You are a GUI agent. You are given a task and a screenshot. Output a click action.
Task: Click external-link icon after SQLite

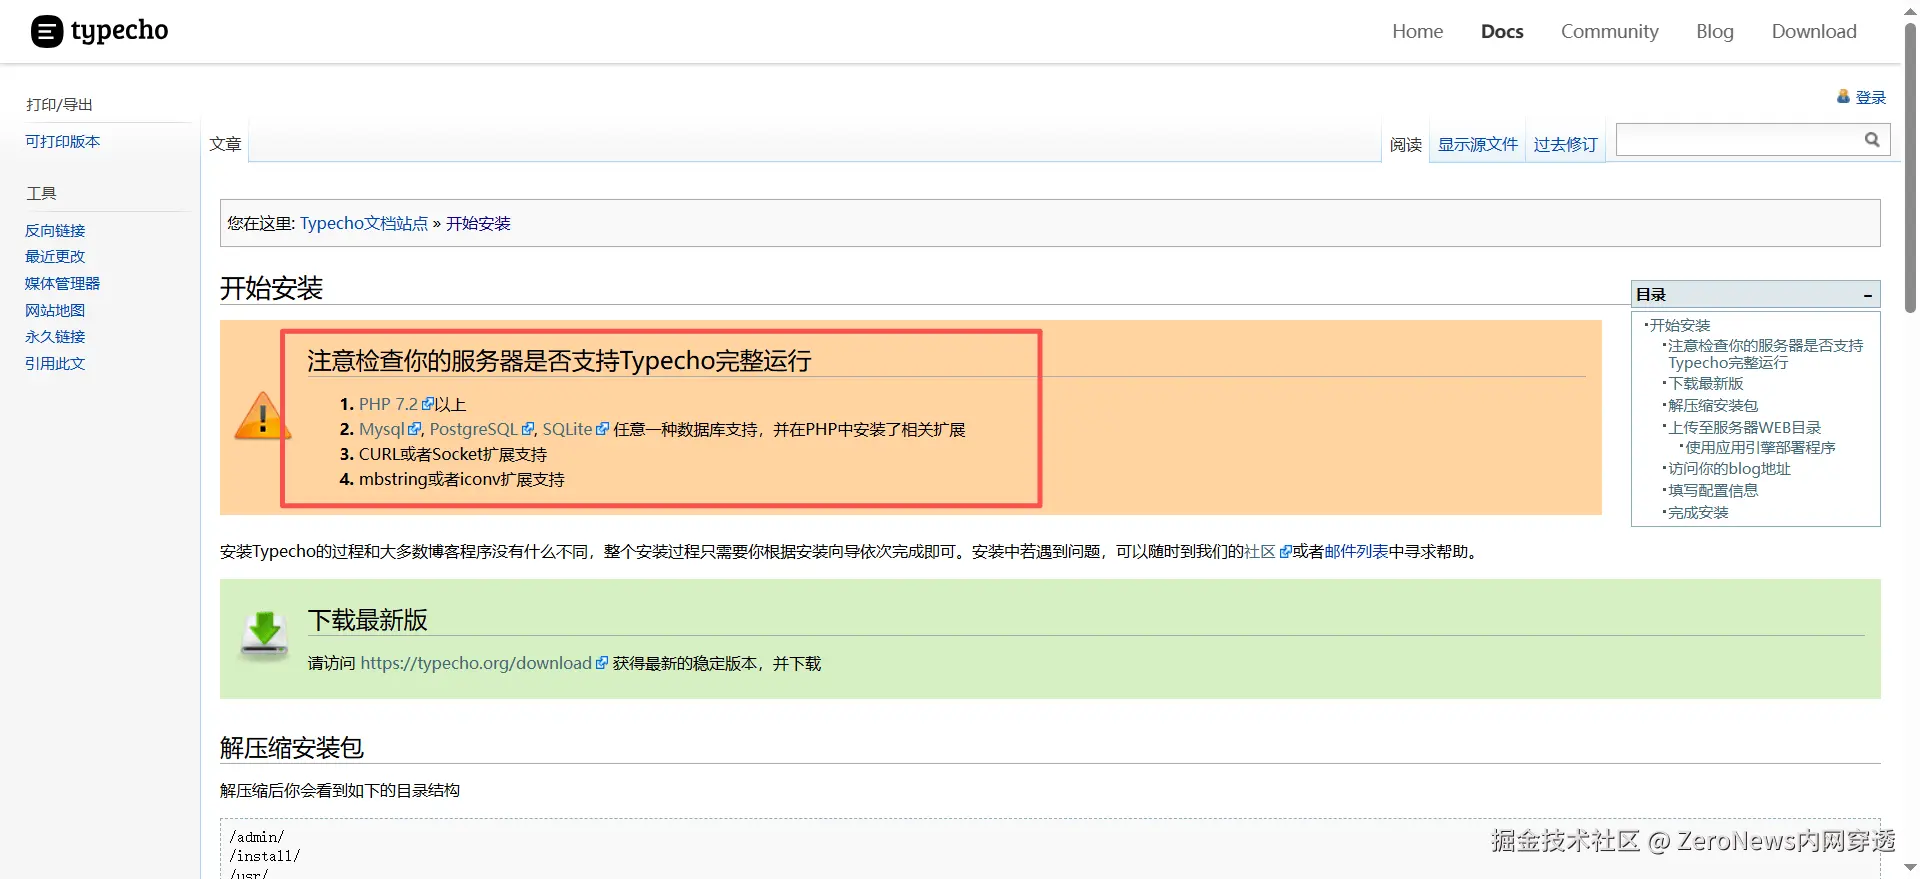pyautogui.click(x=602, y=429)
